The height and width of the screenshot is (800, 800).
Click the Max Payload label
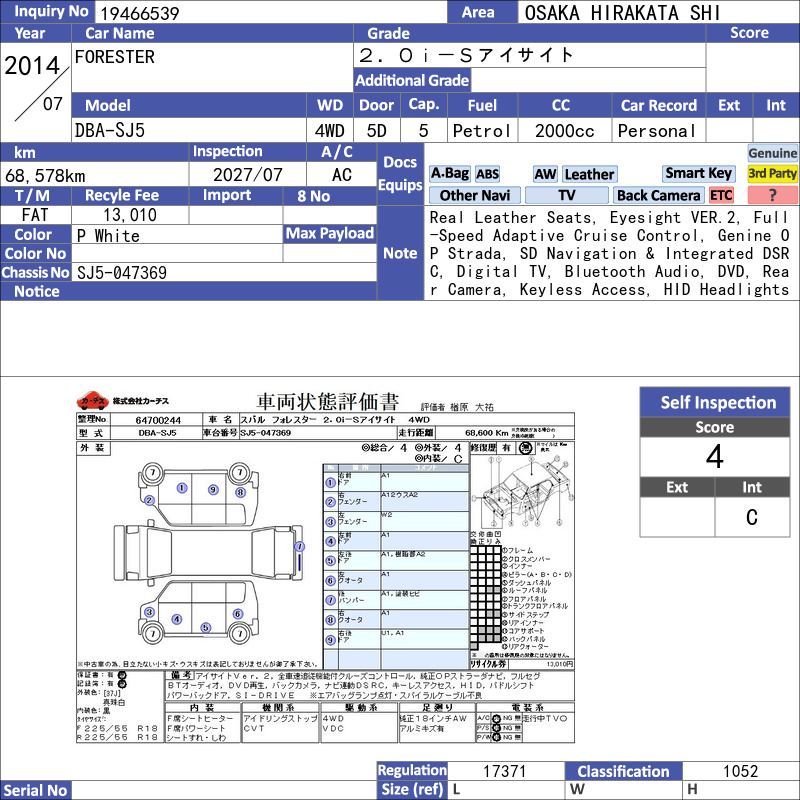330,233
